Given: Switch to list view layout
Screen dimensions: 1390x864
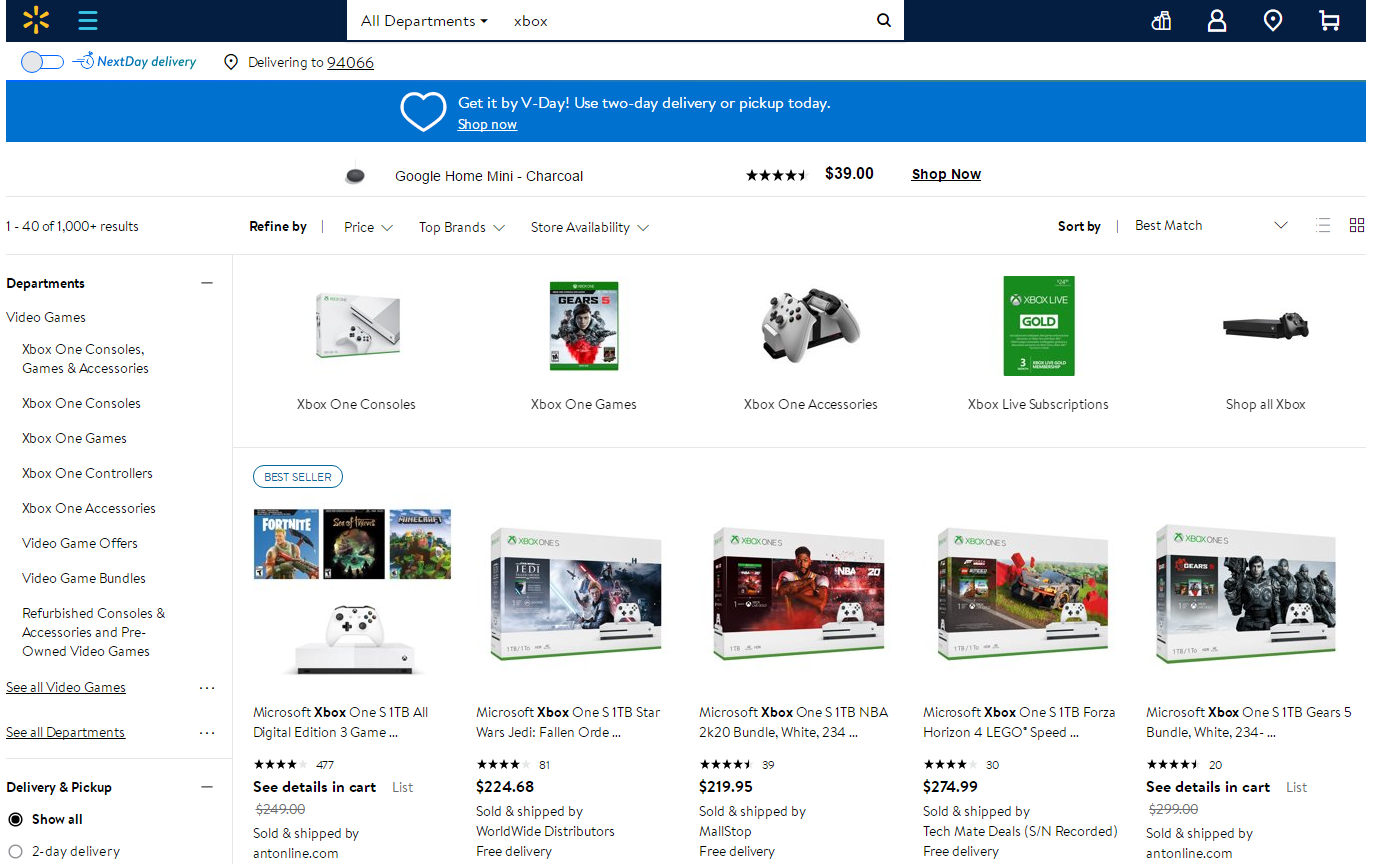Looking at the screenshot, I should [x=1323, y=225].
